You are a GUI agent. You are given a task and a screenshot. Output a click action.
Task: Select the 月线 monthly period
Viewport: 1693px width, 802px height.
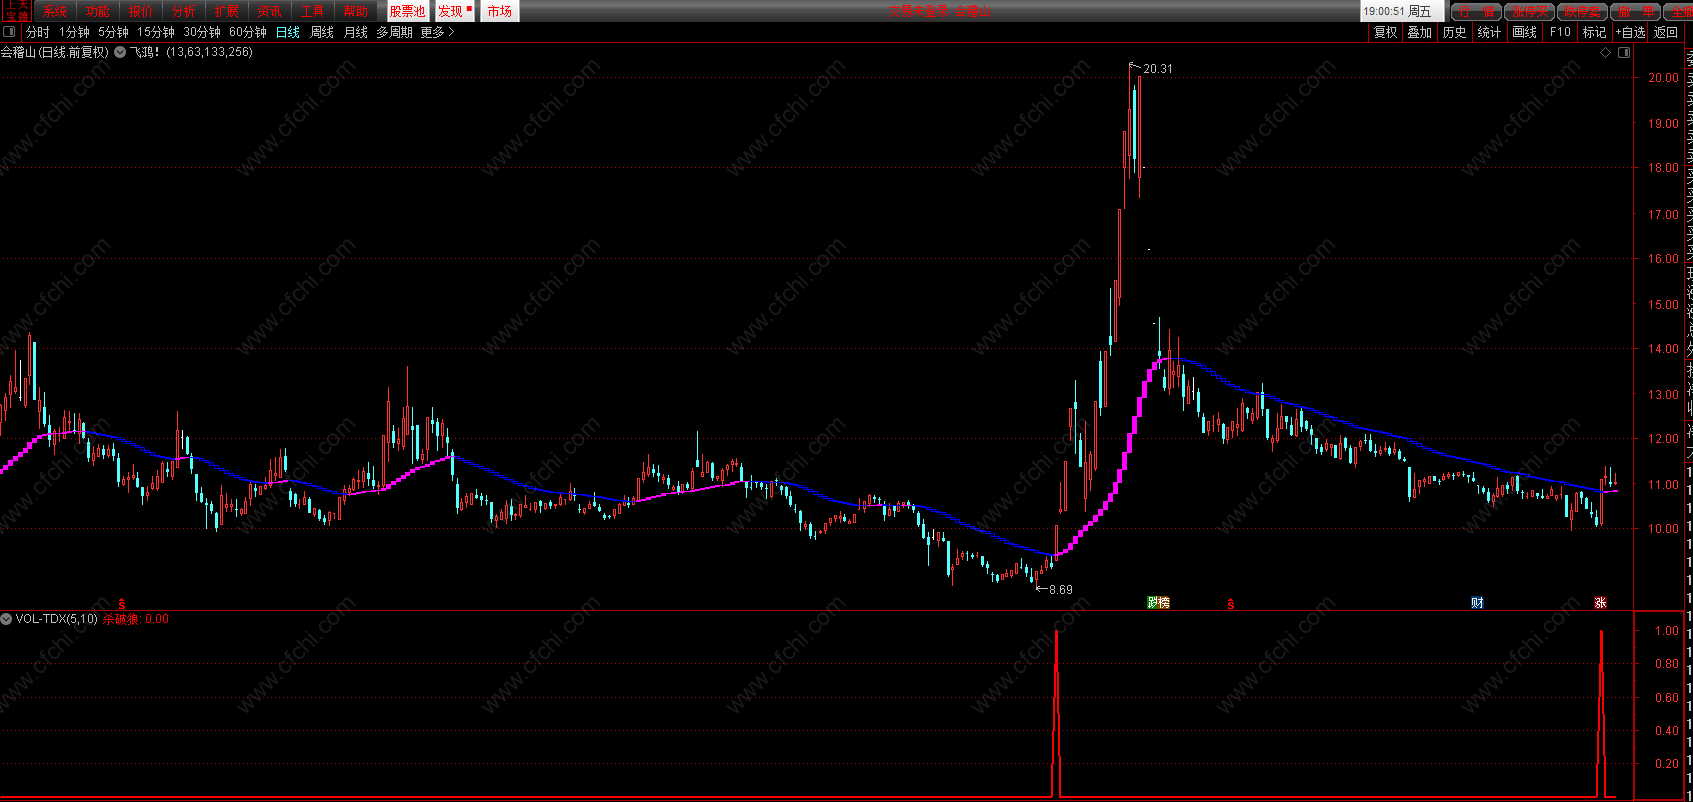click(x=356, y=32)
